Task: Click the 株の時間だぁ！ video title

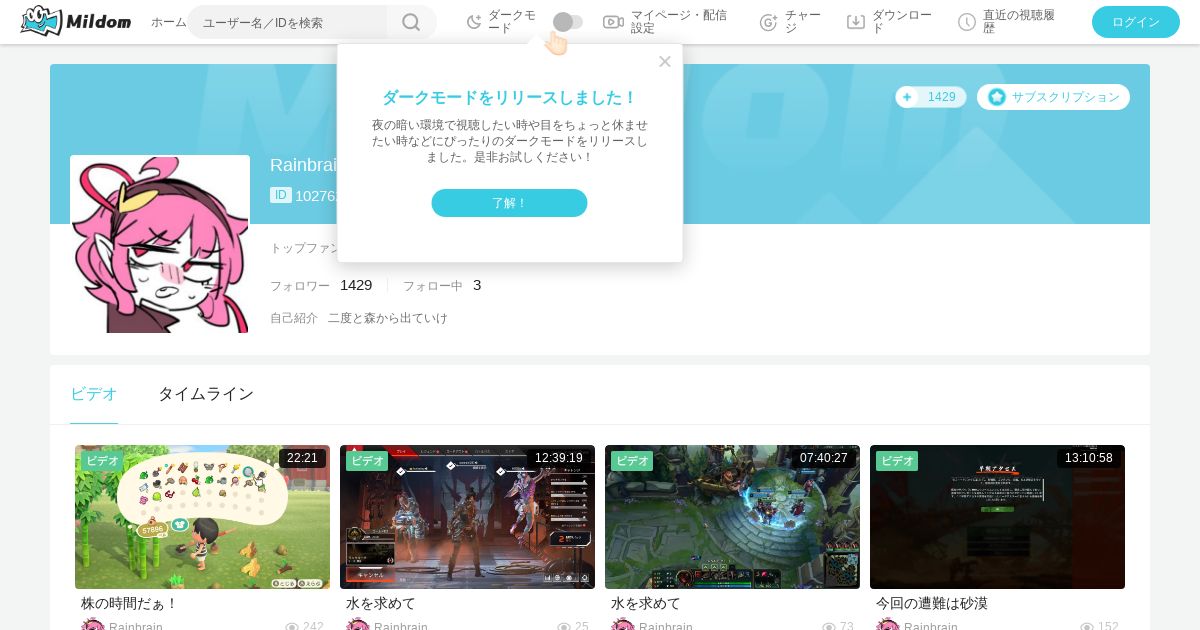Action: click(129, 603)
